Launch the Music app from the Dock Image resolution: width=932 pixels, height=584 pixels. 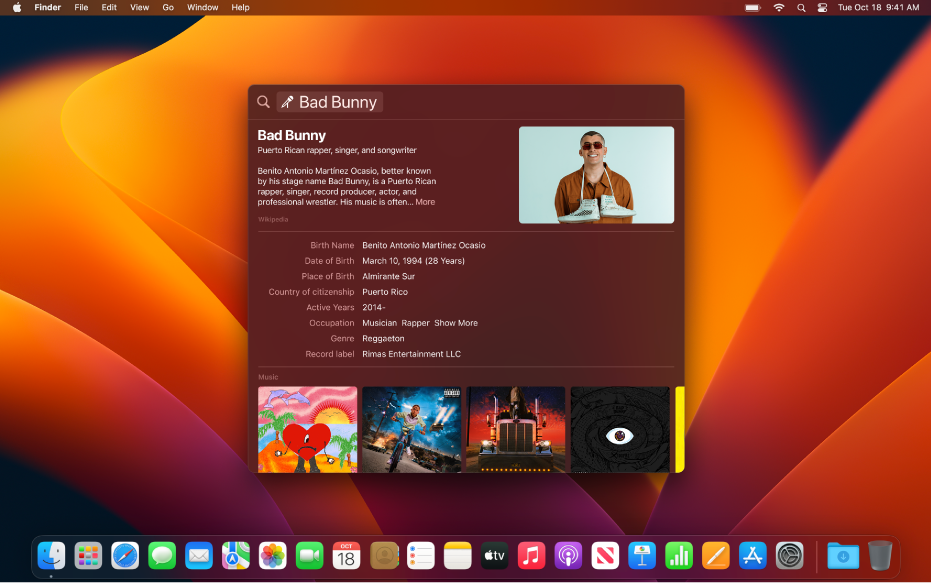pyautogui.click(x=531, y=557)
